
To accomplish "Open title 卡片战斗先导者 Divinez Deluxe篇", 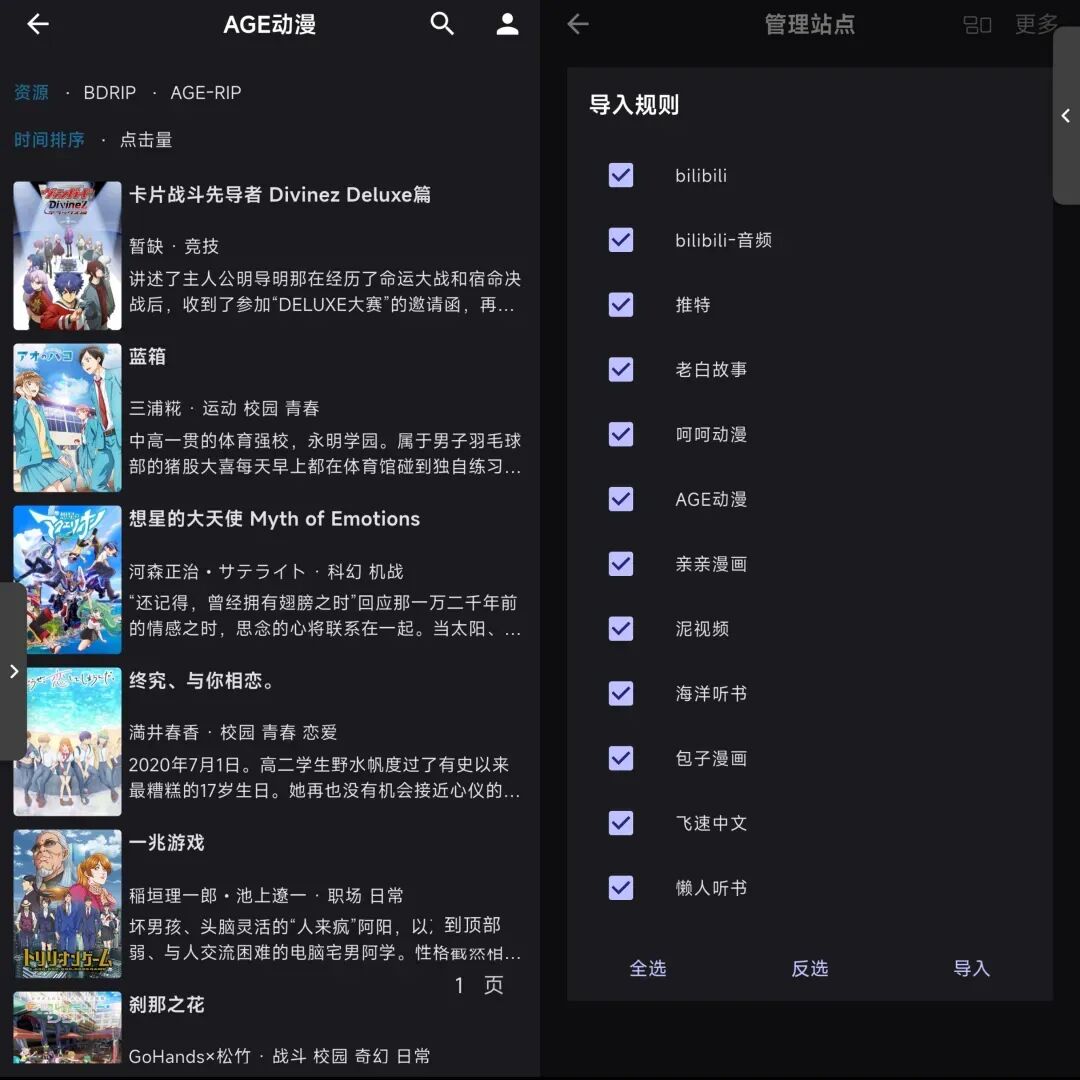I will (x=280, y=195).
